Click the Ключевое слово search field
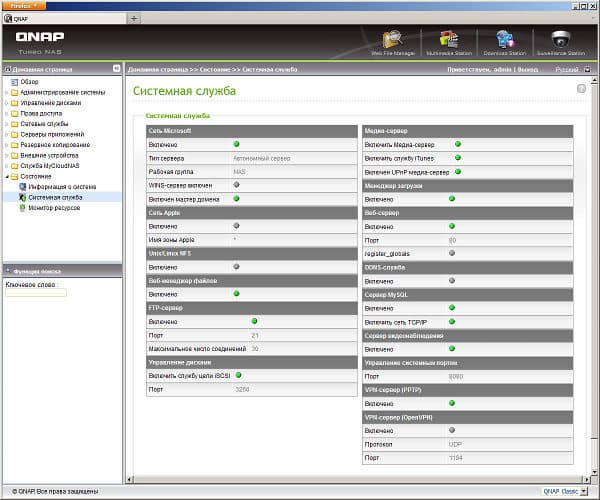 pyautogui.click(x=36, y=293)
